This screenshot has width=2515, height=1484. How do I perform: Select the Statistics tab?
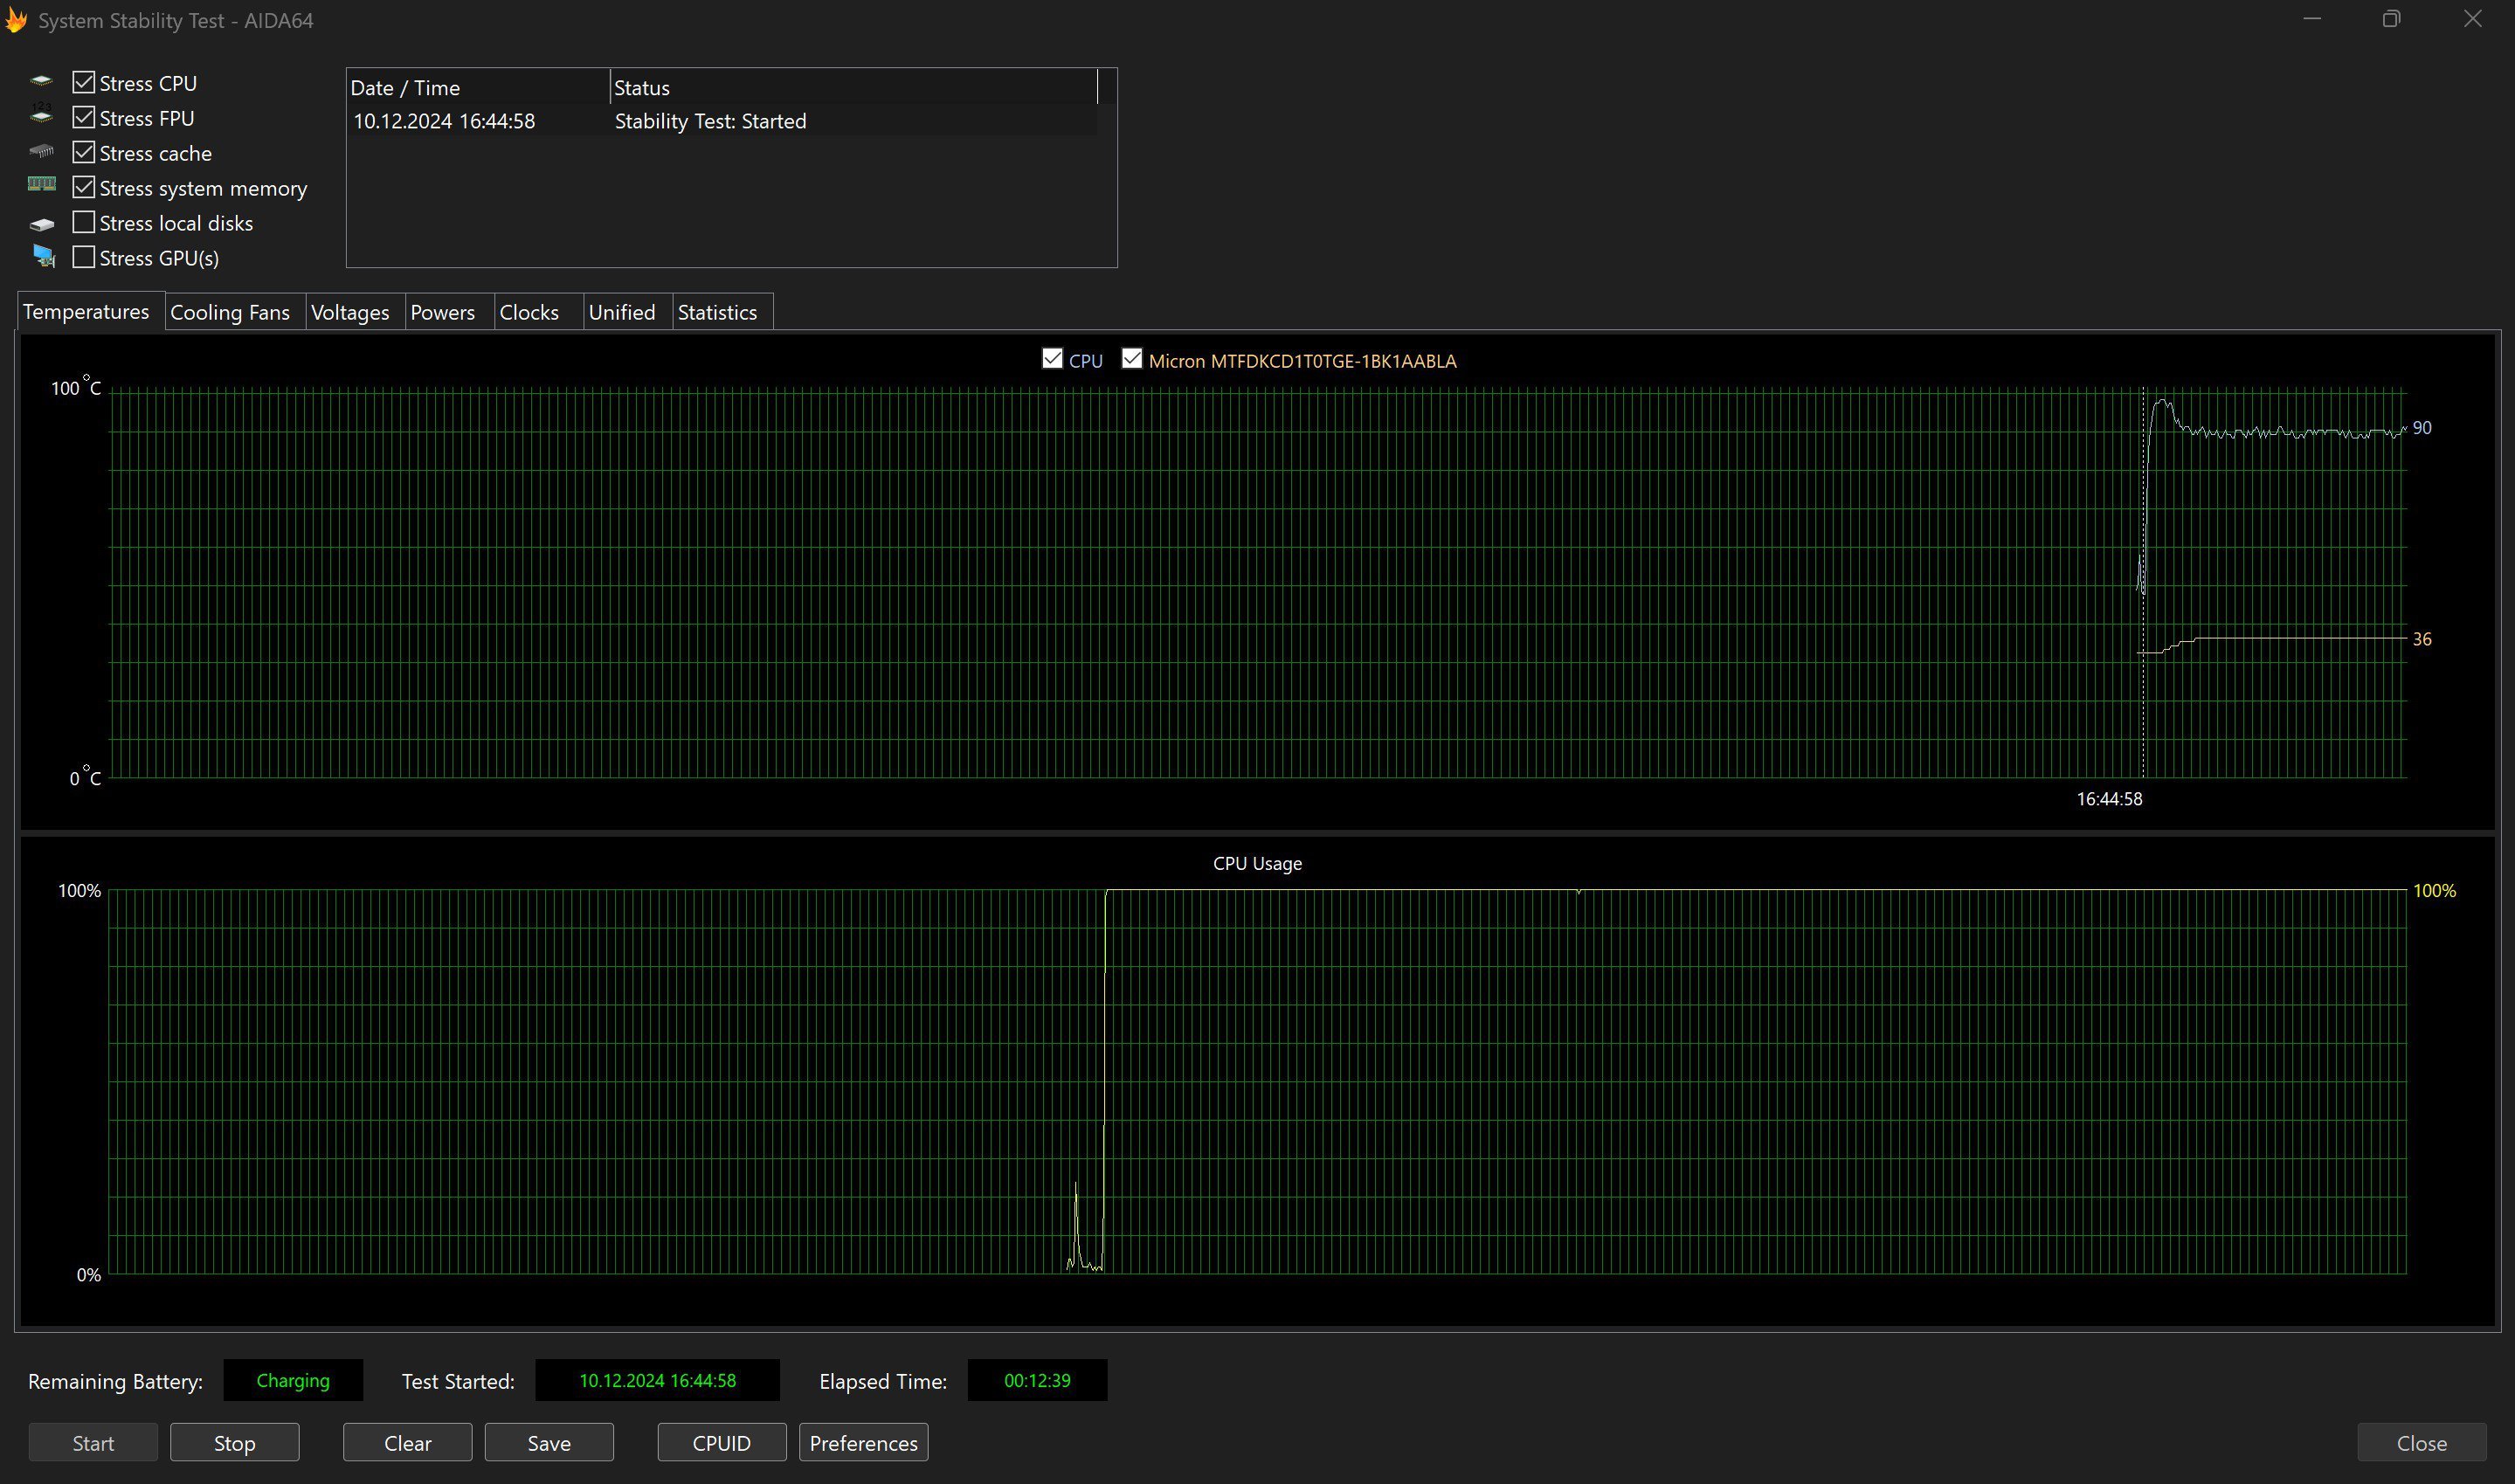(x=717, y=313)
